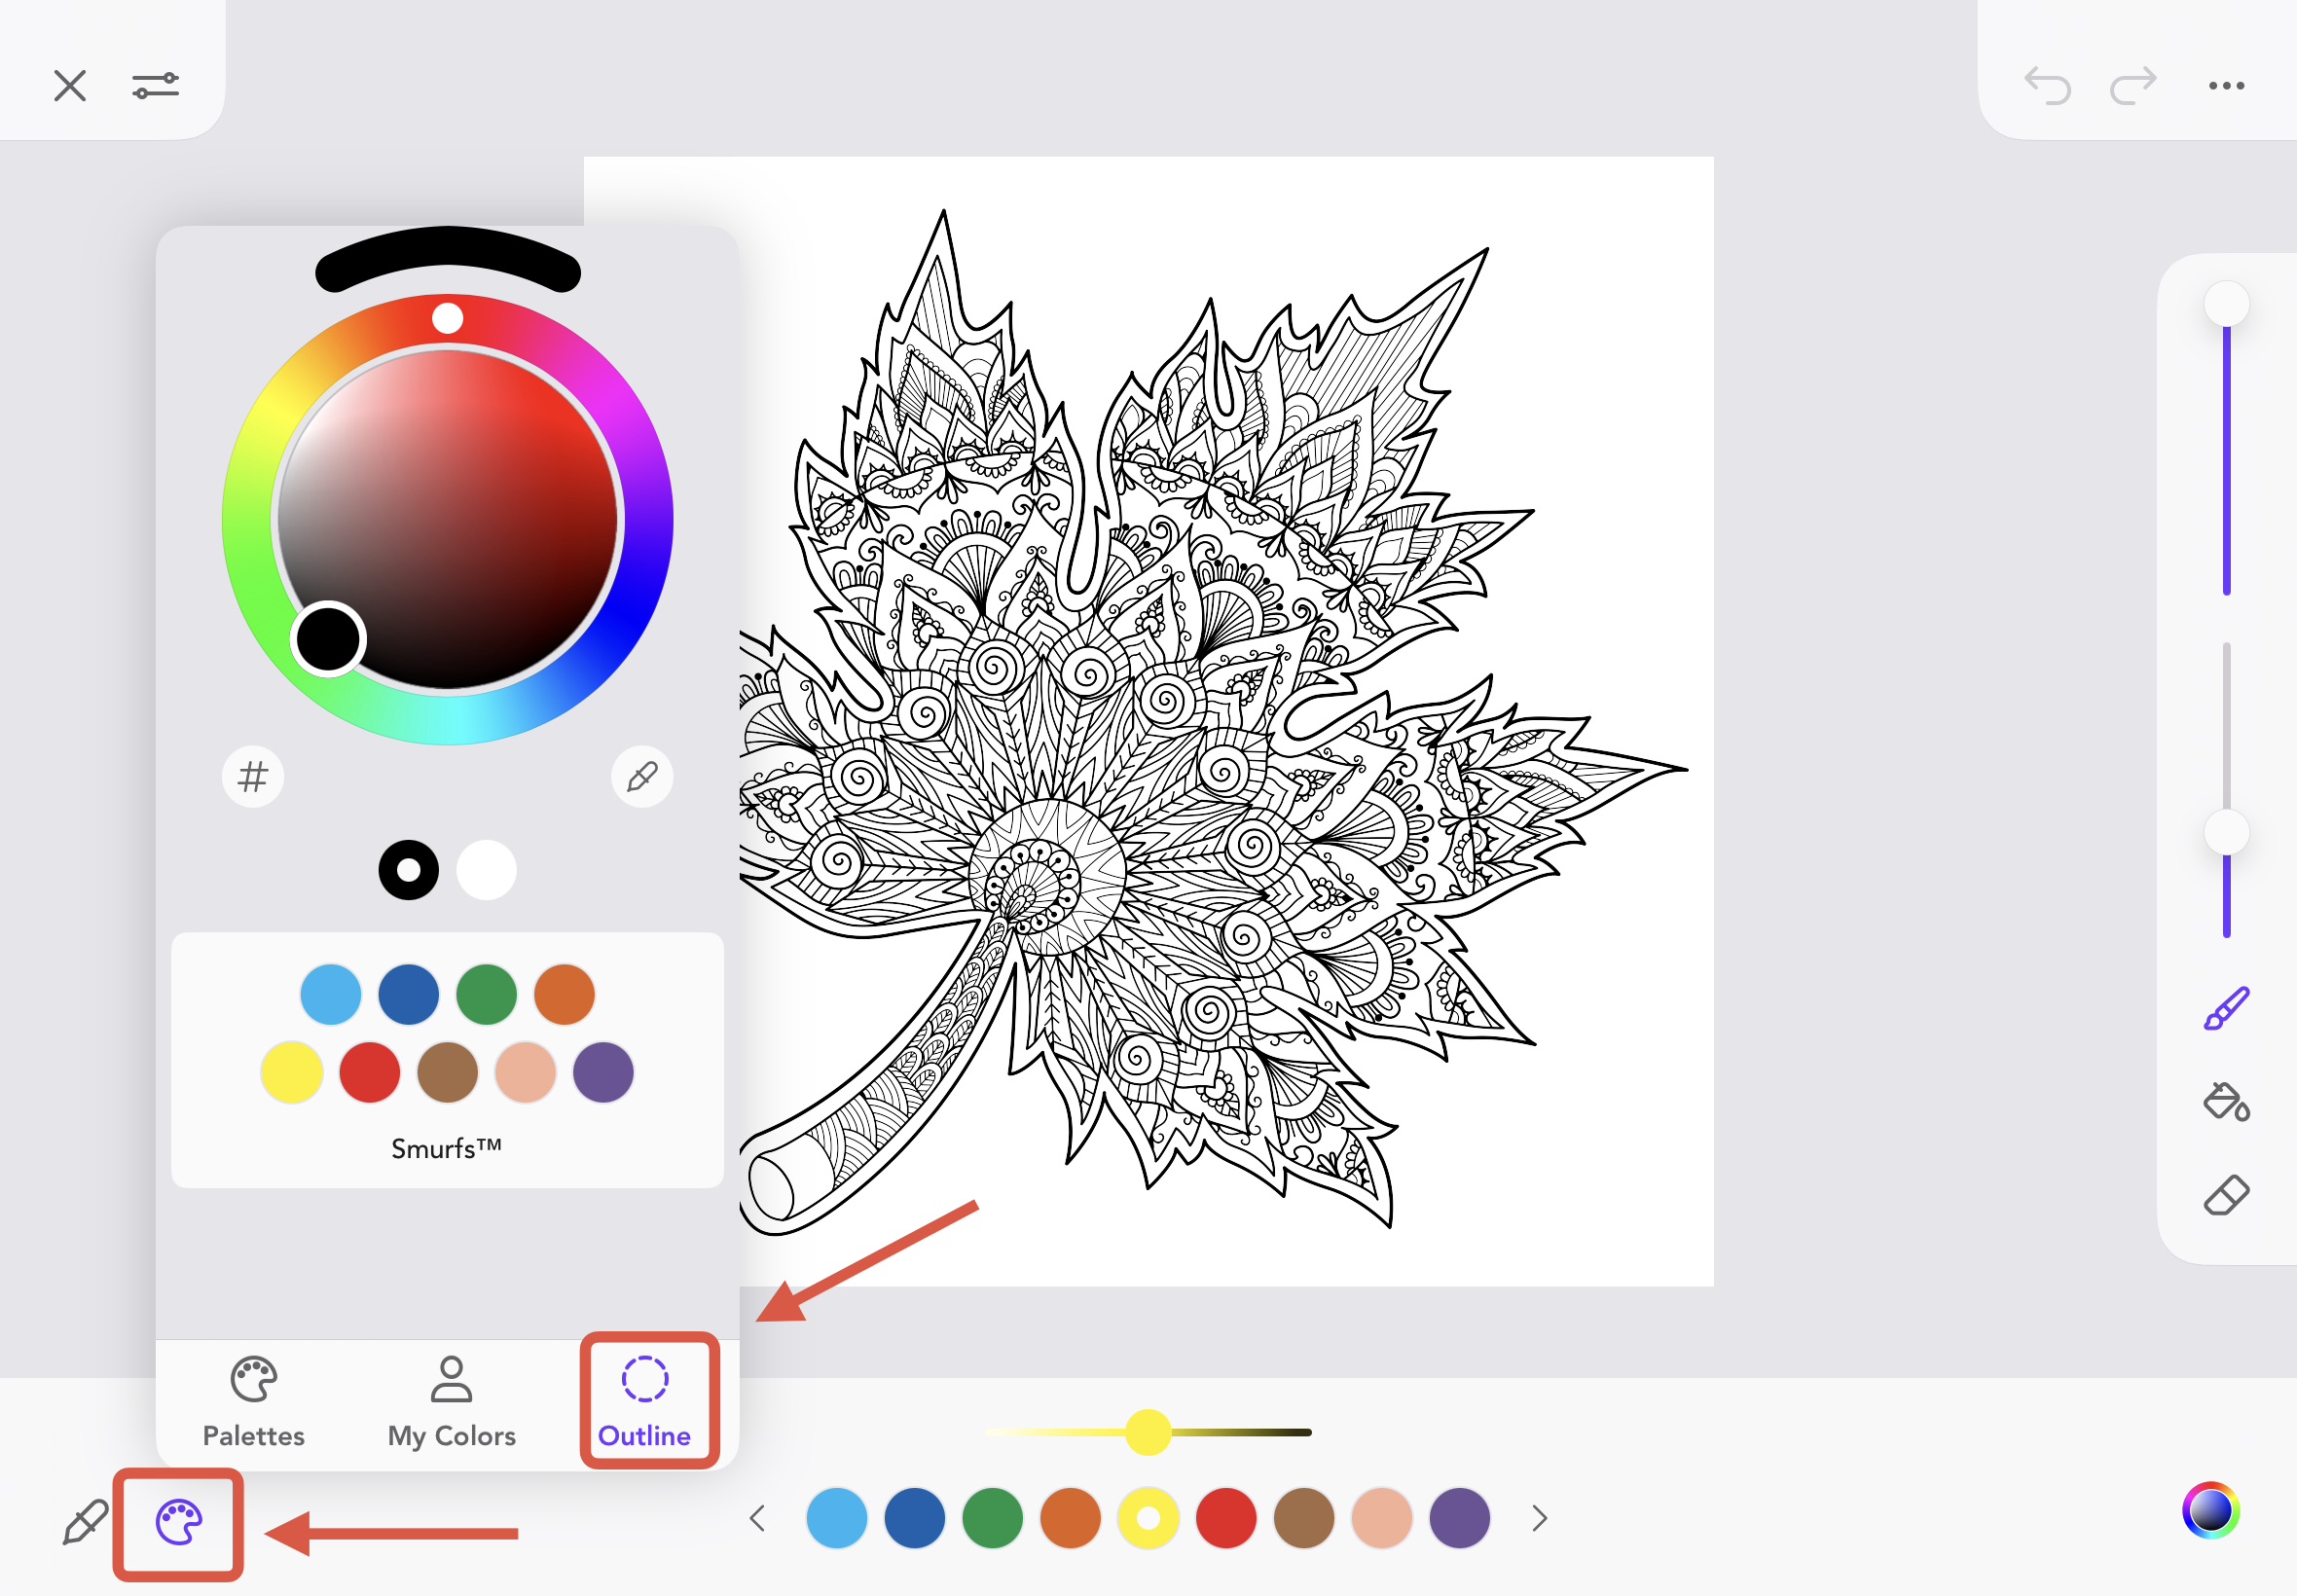Select the paint bucket fill tool

click(x=2226, y=1102)
